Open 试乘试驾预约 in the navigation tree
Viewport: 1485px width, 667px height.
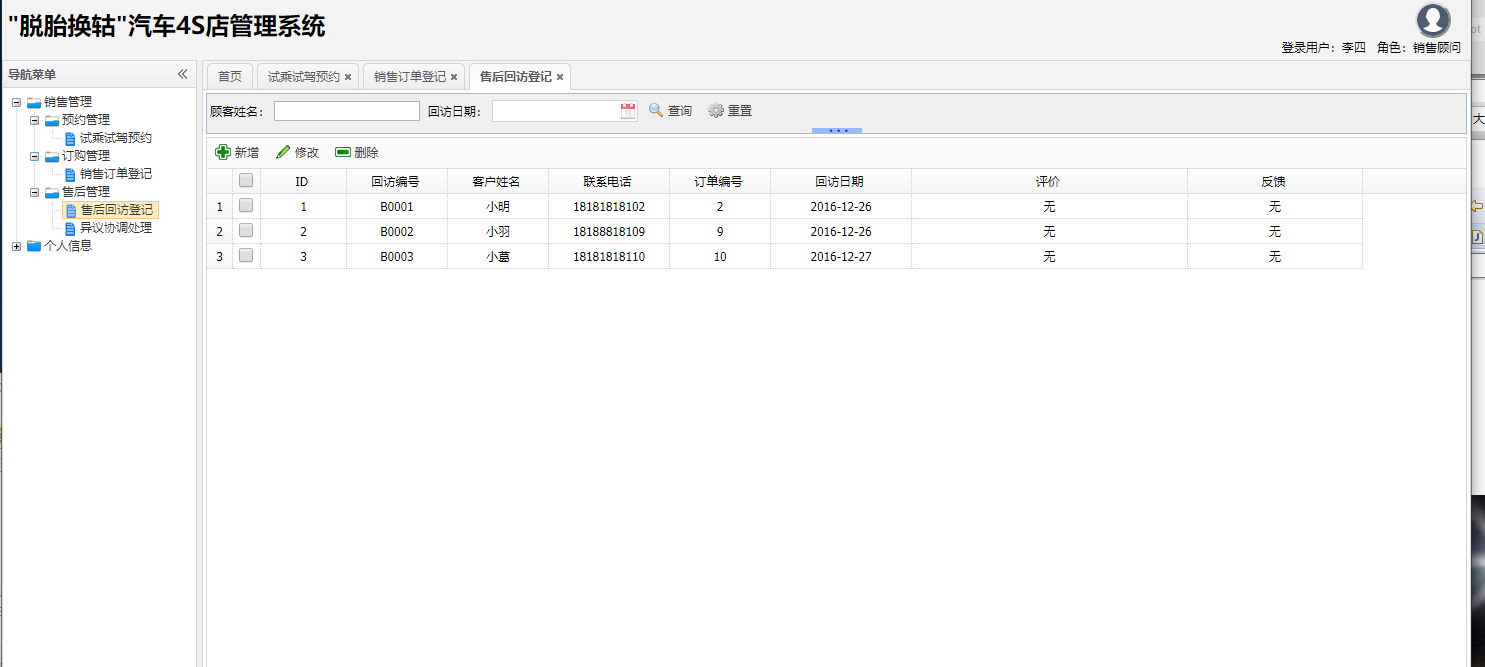coord(115,138)
